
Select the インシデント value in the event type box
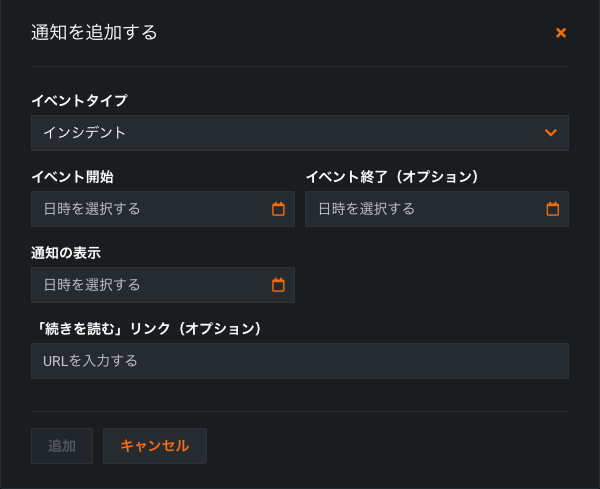tap(84, 133)
